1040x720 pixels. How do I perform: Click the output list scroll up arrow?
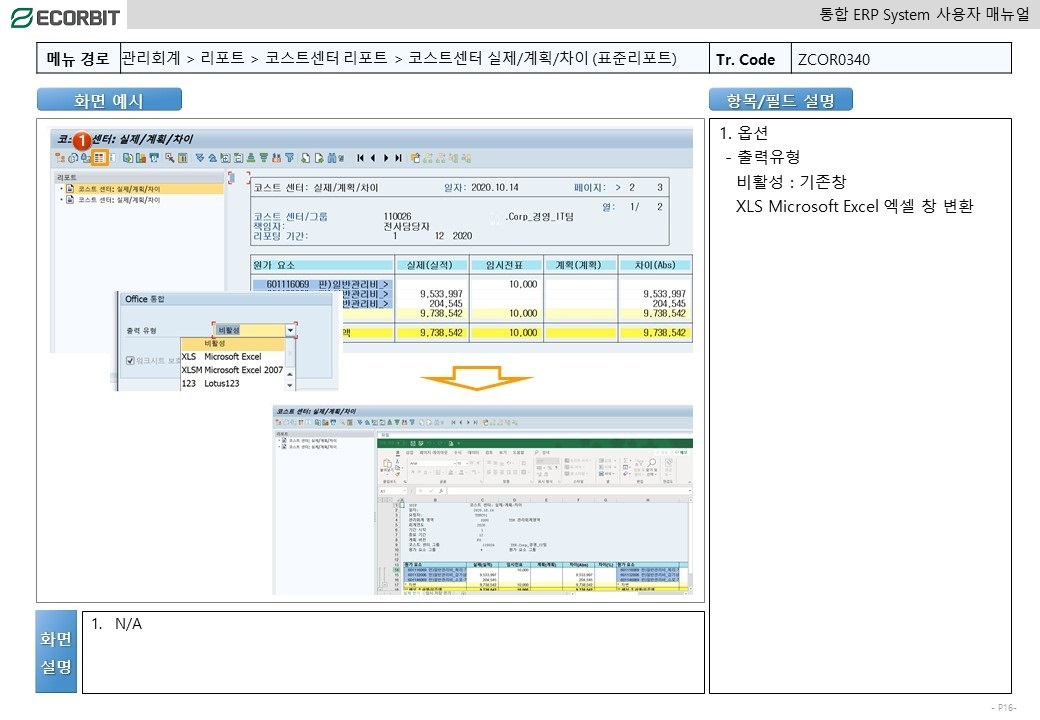[289, 375]
